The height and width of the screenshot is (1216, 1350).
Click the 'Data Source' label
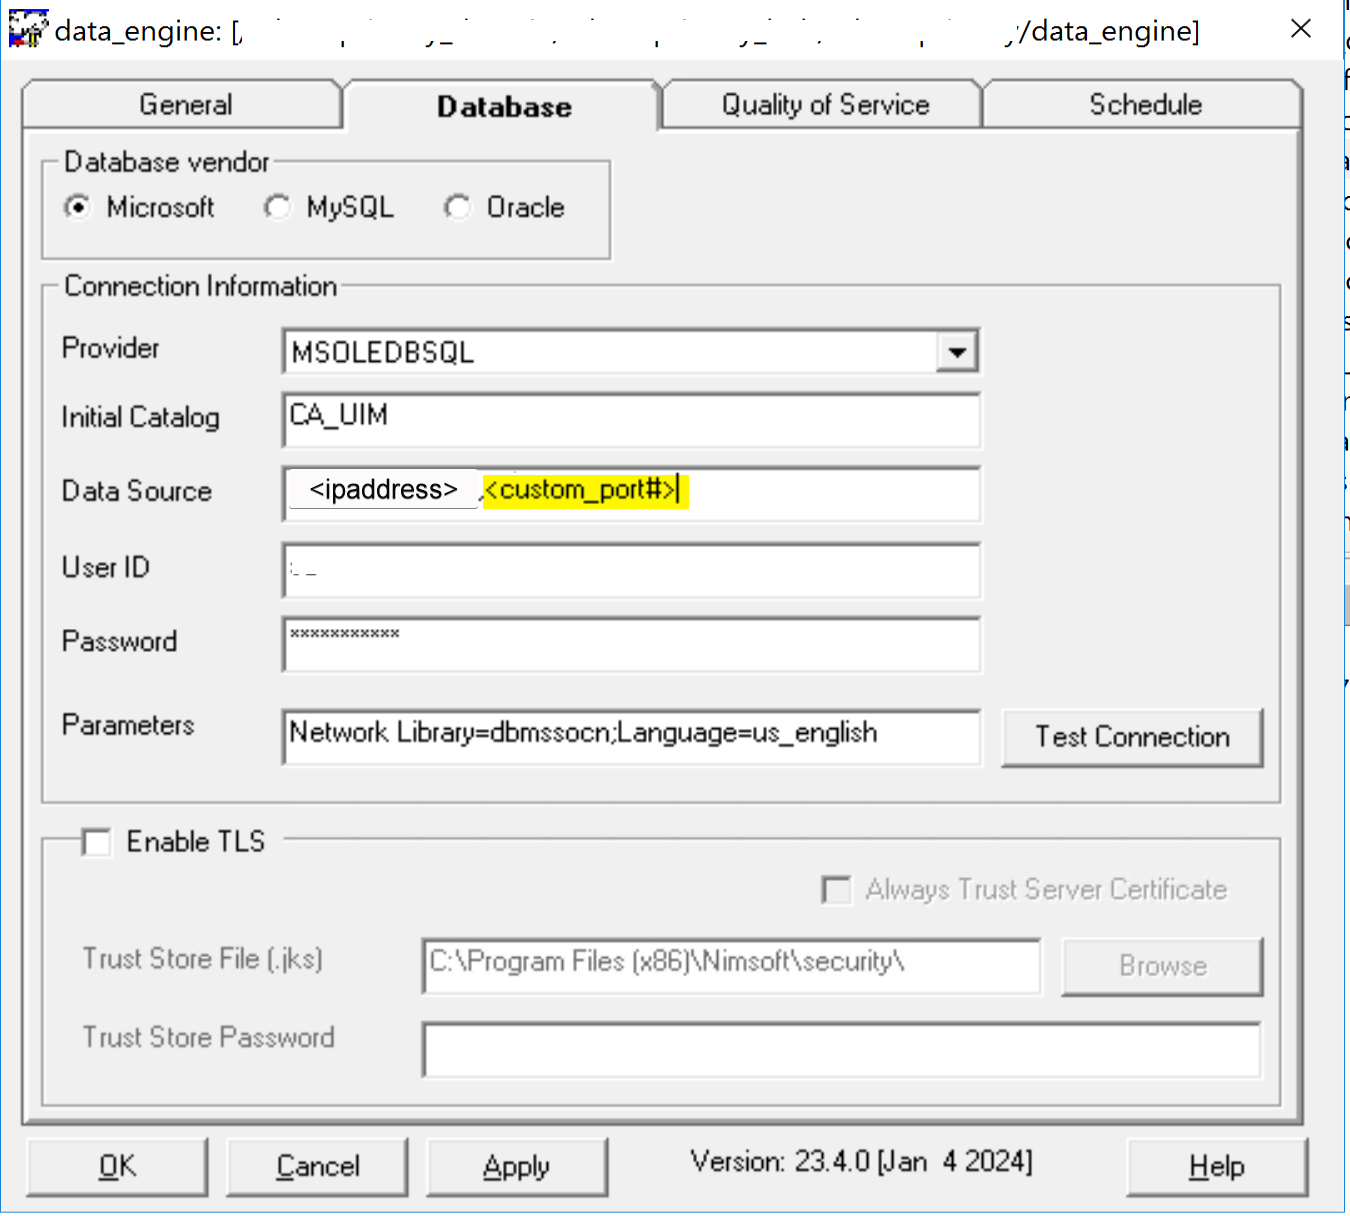click(137, 491)
